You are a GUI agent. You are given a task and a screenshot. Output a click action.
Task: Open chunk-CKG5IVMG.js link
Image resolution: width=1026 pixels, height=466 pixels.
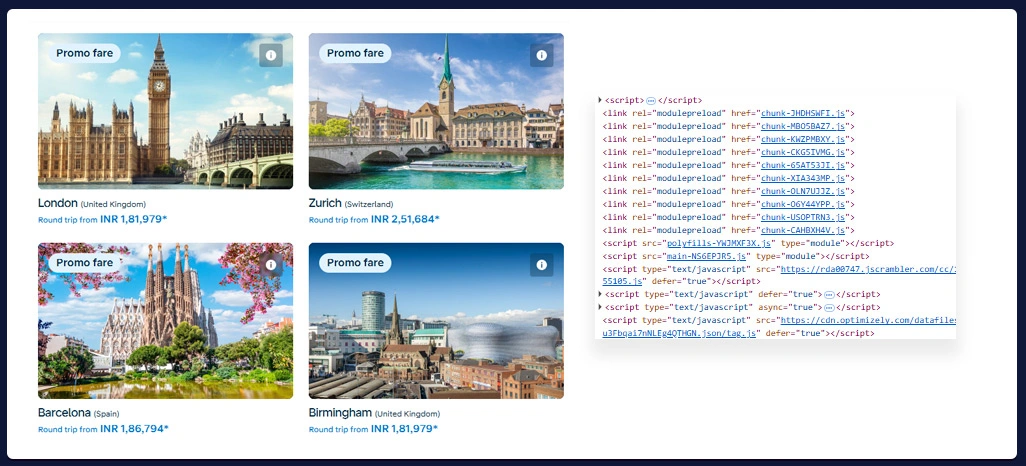[x=803, y=152]
